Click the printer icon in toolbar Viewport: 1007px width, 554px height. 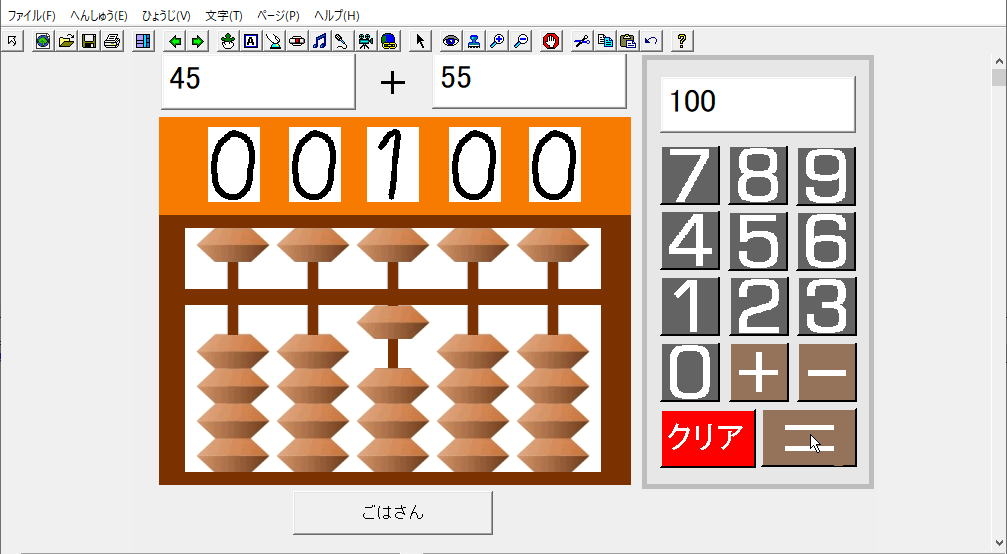112,41
